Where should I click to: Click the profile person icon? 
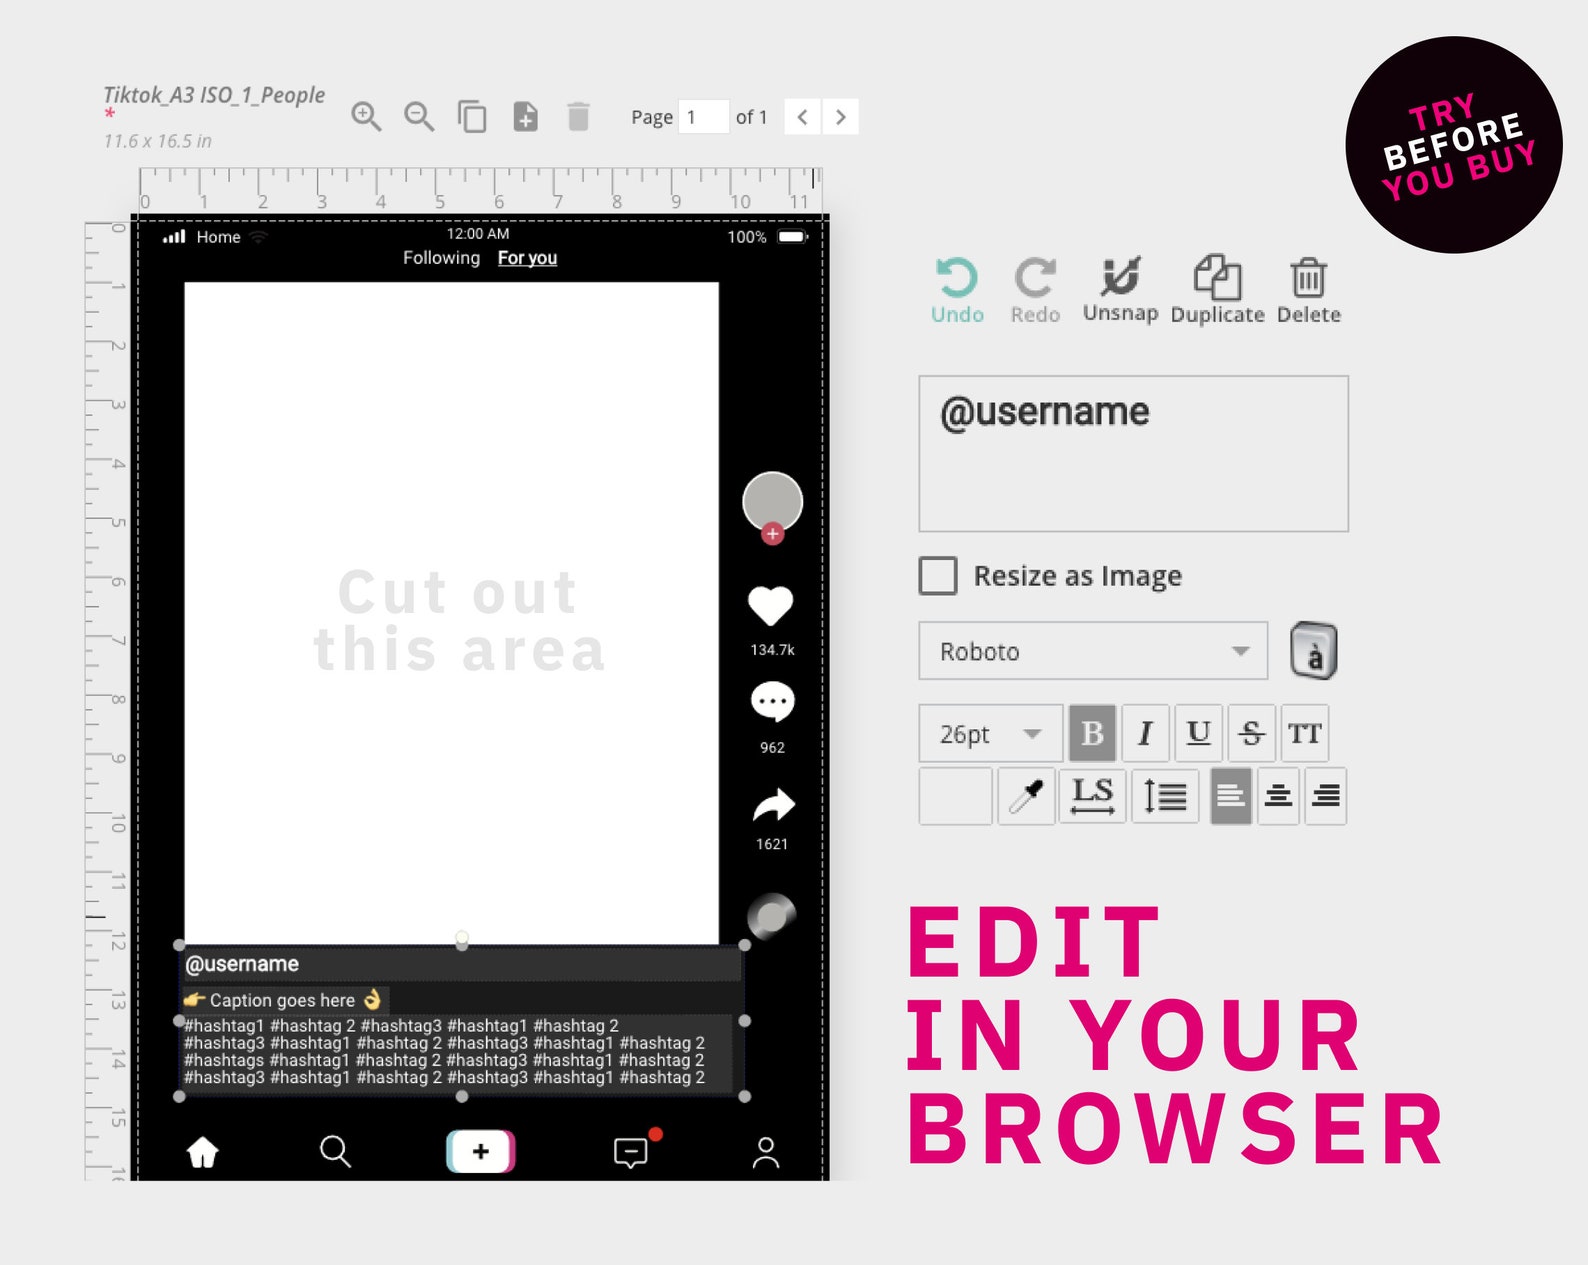766,1153
